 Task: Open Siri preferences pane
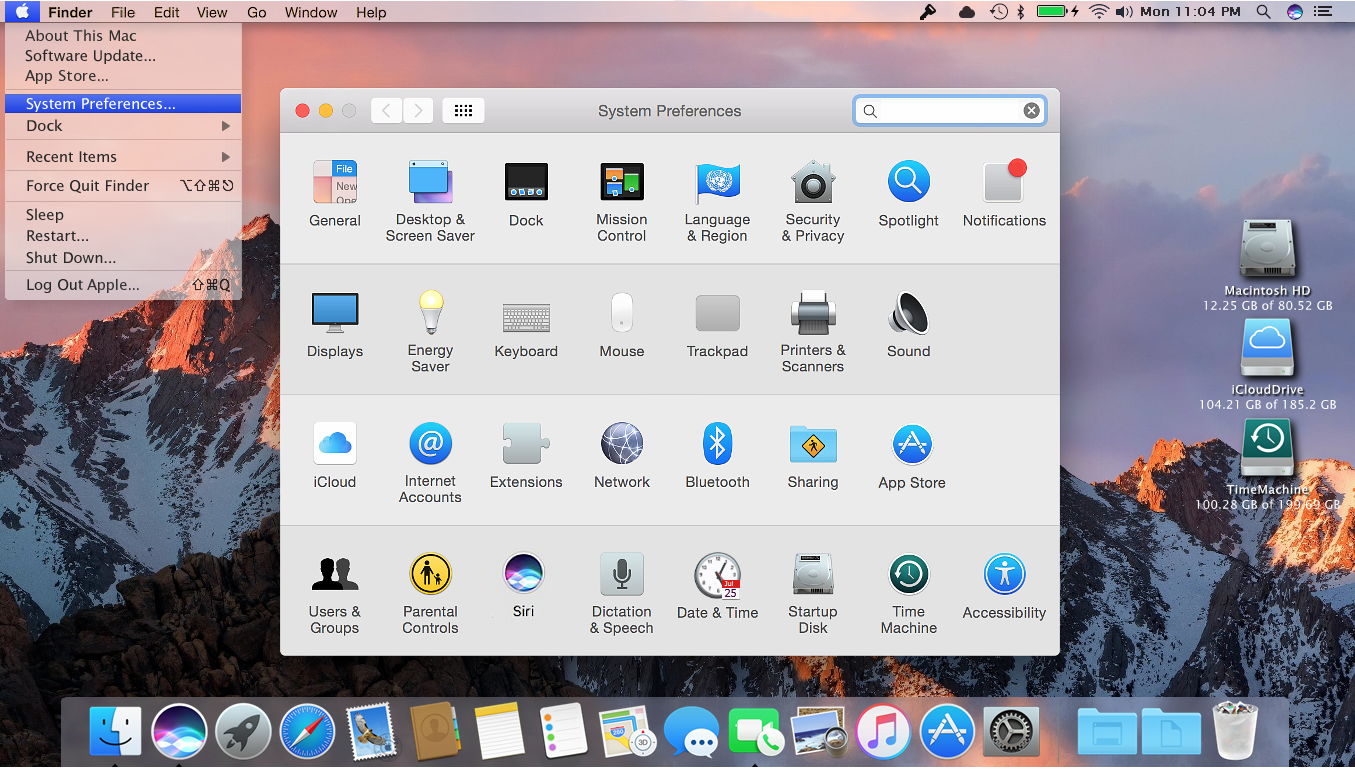524,585
